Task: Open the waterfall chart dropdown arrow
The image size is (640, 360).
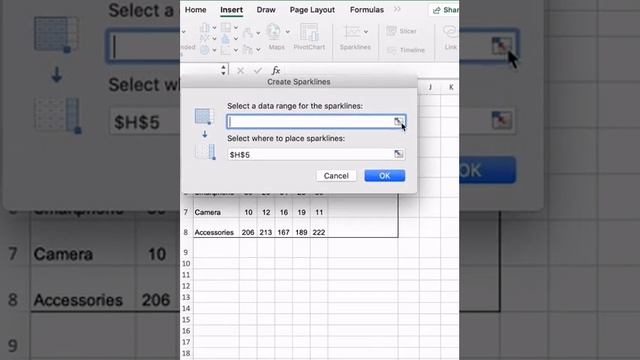Action: pos(258,33)
